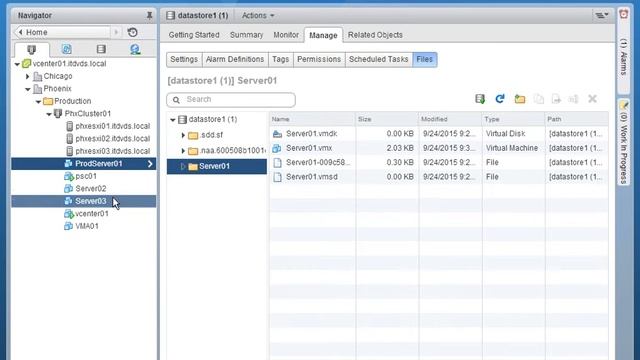
Task: Open the Scheduled Tasks sub-tab
Action: point(379,60)
